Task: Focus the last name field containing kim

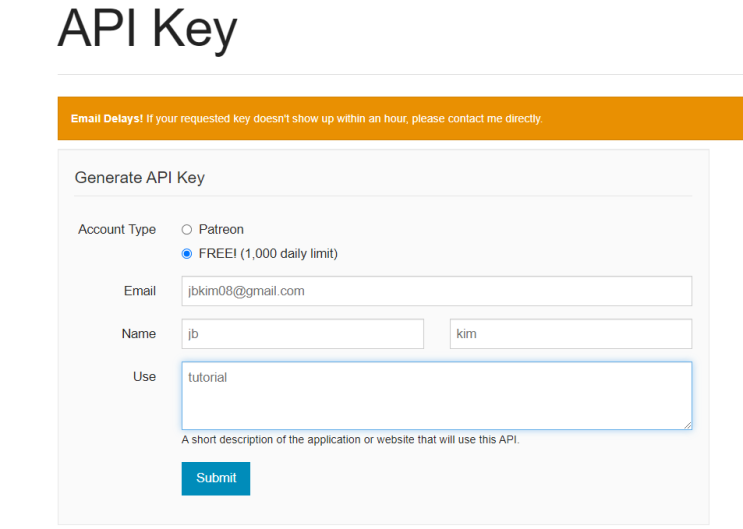Action: pos(571,334)
